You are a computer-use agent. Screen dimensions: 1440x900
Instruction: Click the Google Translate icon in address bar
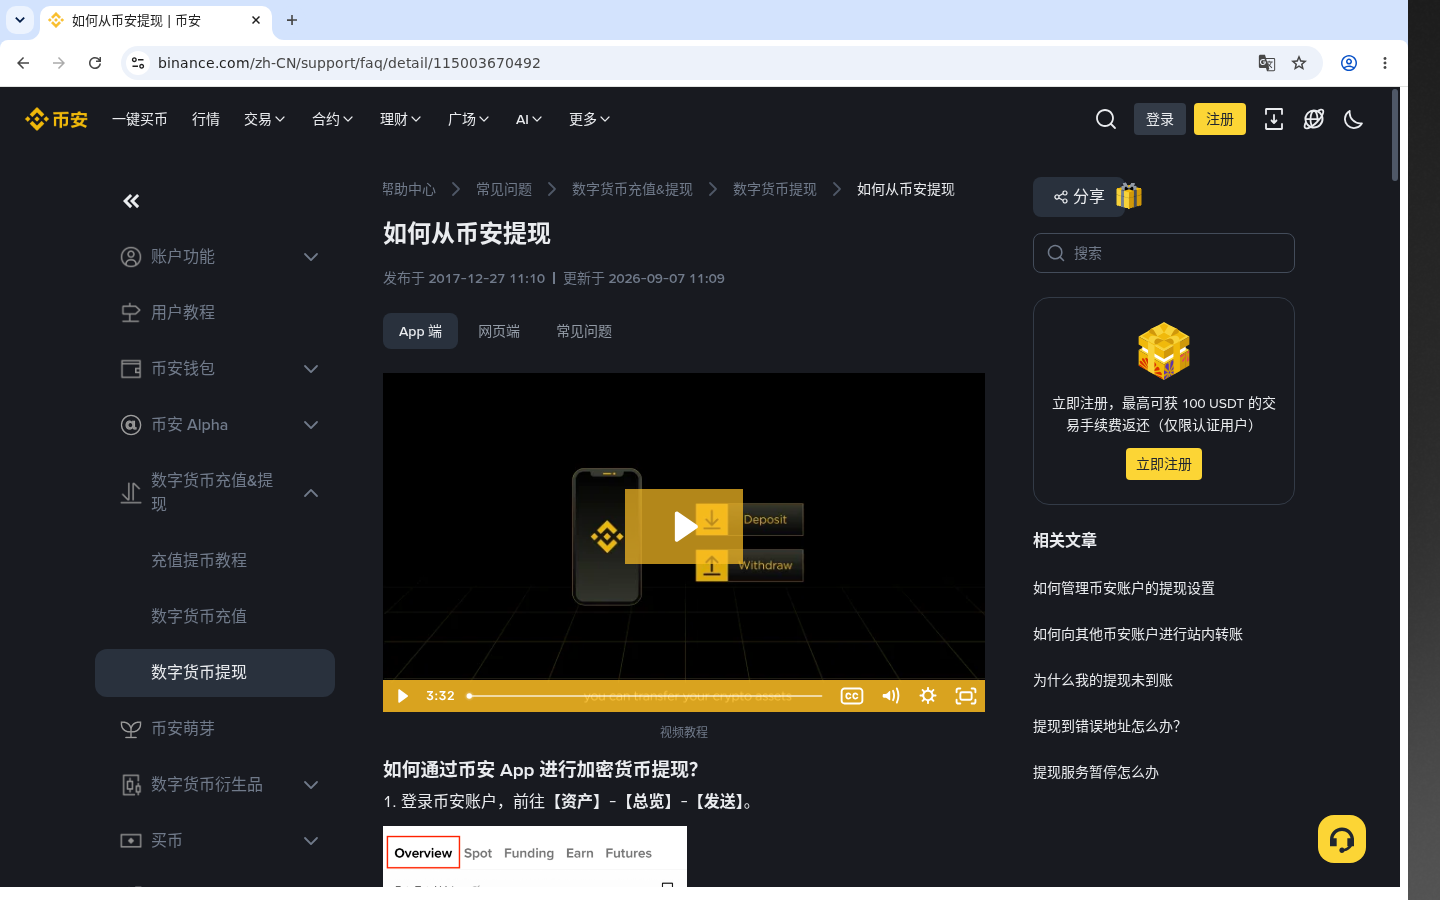[x=1267, y=63]
